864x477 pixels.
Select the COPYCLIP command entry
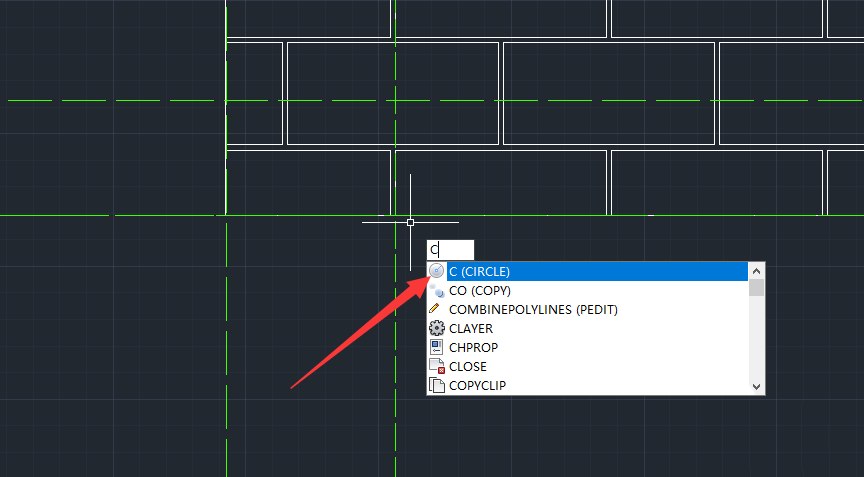coord(477,385)
